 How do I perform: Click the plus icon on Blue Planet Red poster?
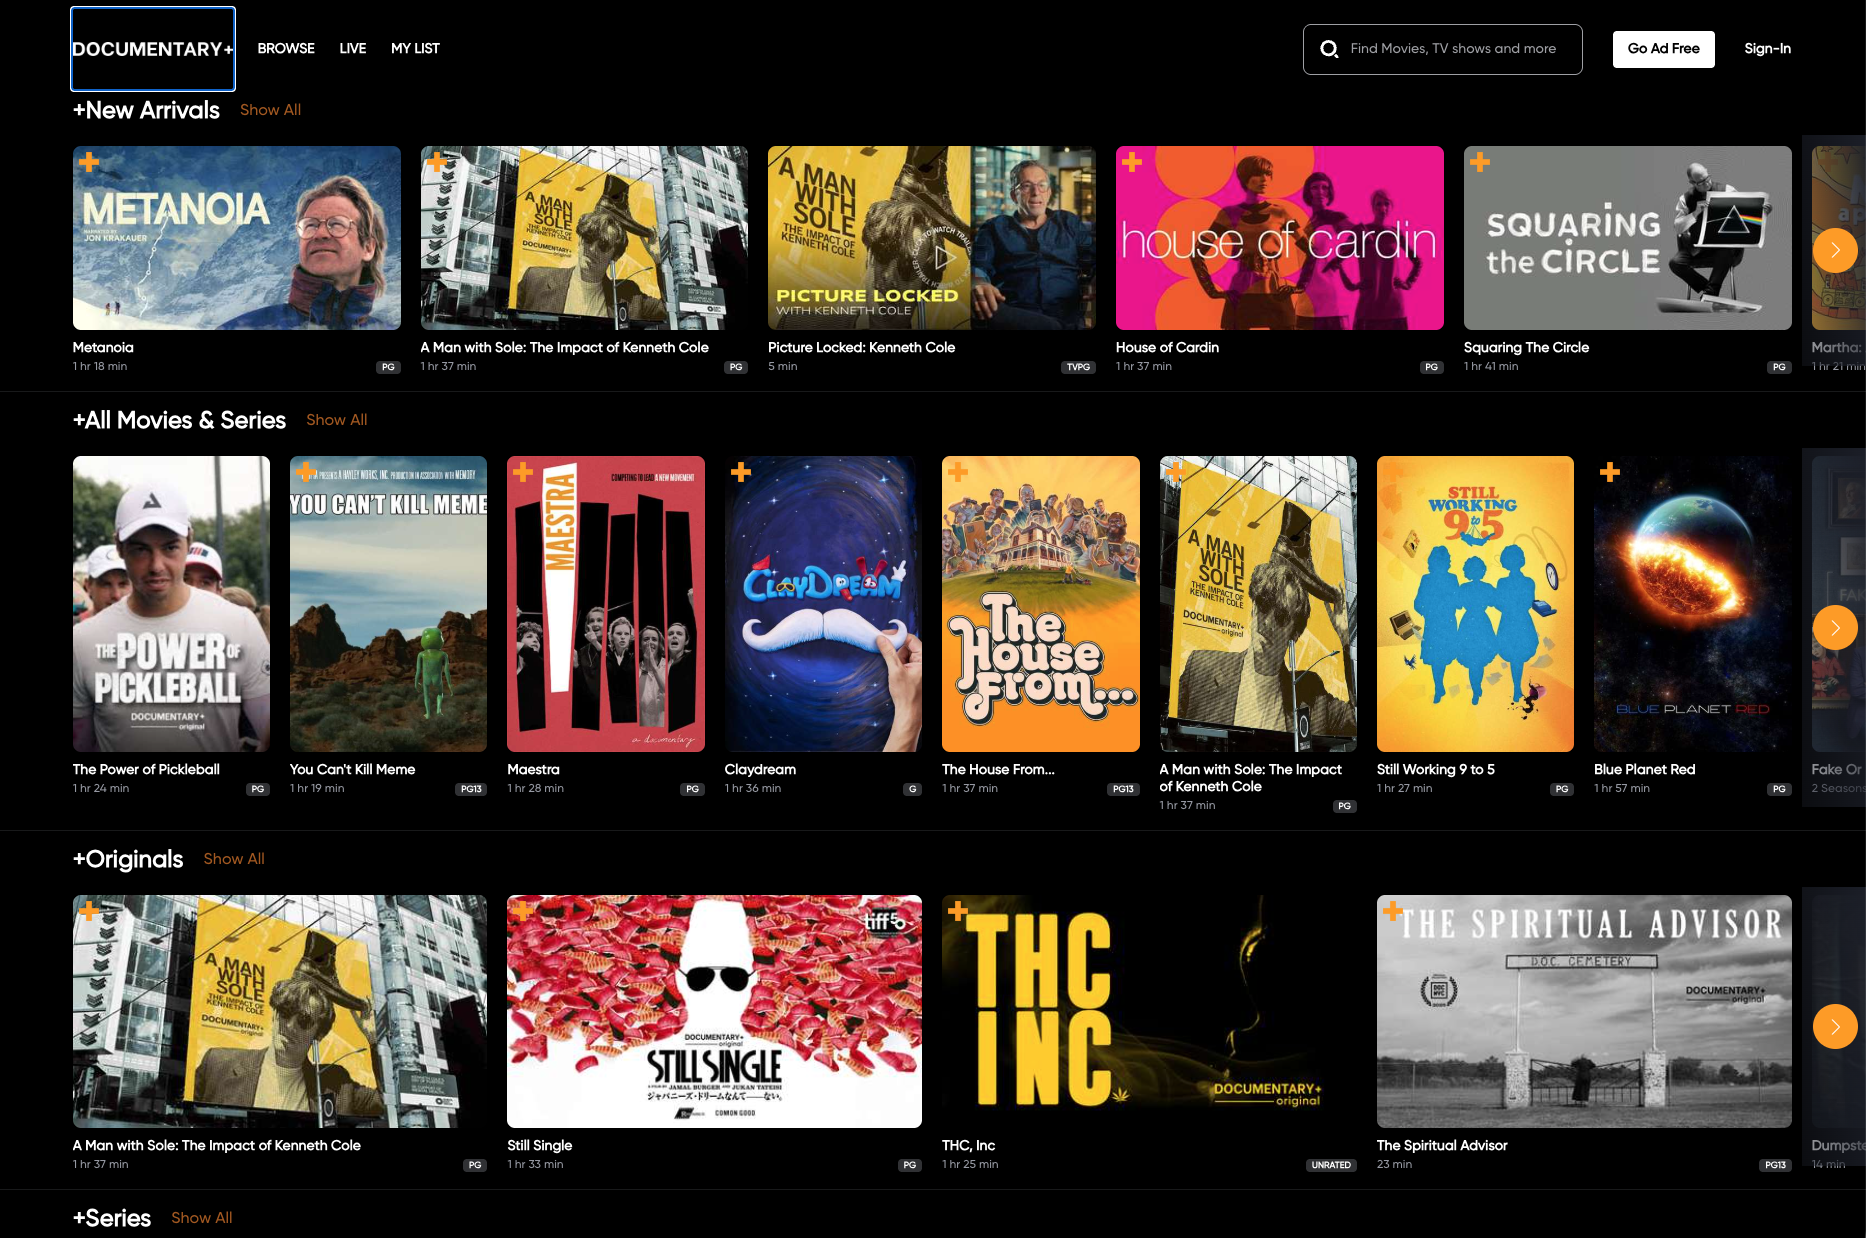tap(1610, 472)
